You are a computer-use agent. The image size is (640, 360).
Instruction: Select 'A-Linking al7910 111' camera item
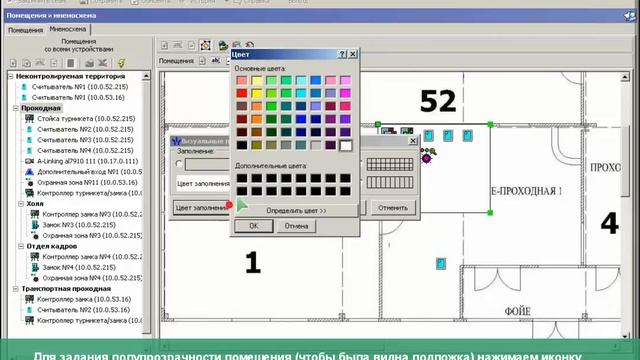coord(87,161)
